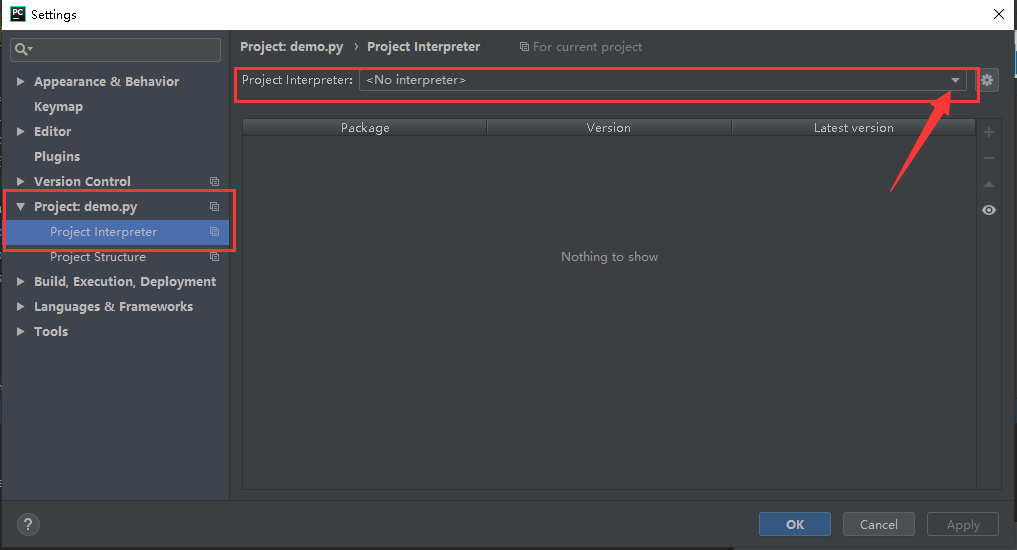Select Plugins in settings tree

[57, 156]
